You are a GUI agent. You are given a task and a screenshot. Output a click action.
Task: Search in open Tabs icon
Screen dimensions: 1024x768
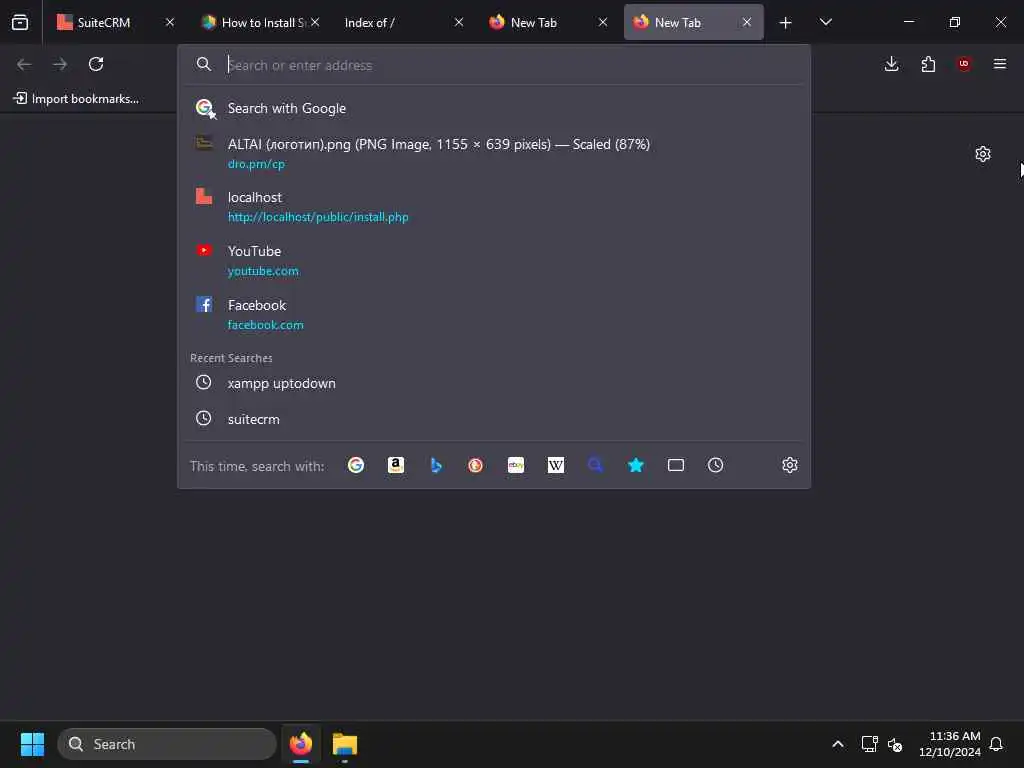click(x=676, y=465)
